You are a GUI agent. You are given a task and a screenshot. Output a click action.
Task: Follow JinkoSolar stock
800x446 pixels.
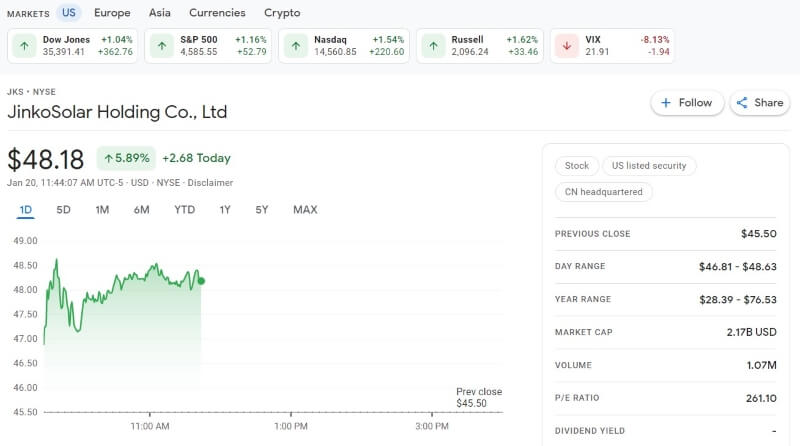687,103
